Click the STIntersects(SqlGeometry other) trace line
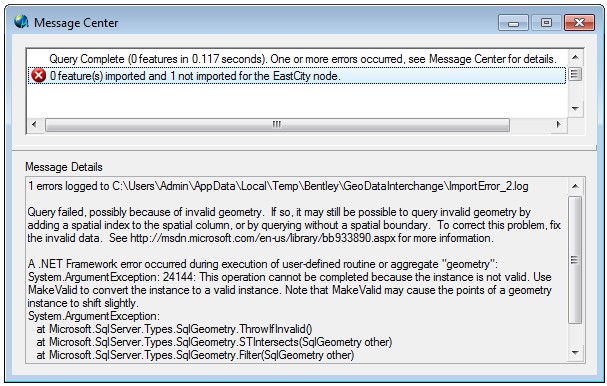This screenshot has width=607, height=386. click(214, 342)
